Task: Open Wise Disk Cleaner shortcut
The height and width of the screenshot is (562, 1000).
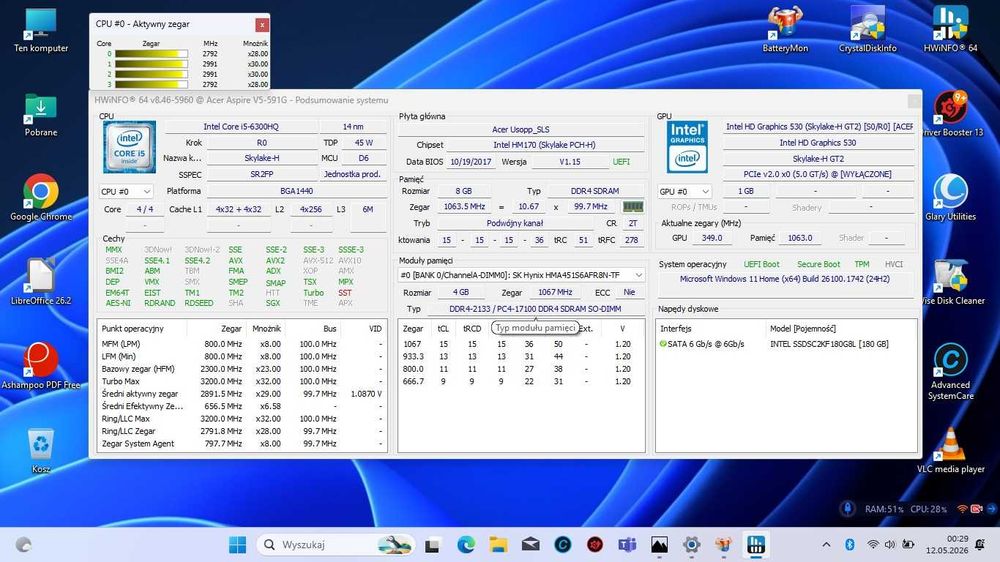Action: (952, 281)
